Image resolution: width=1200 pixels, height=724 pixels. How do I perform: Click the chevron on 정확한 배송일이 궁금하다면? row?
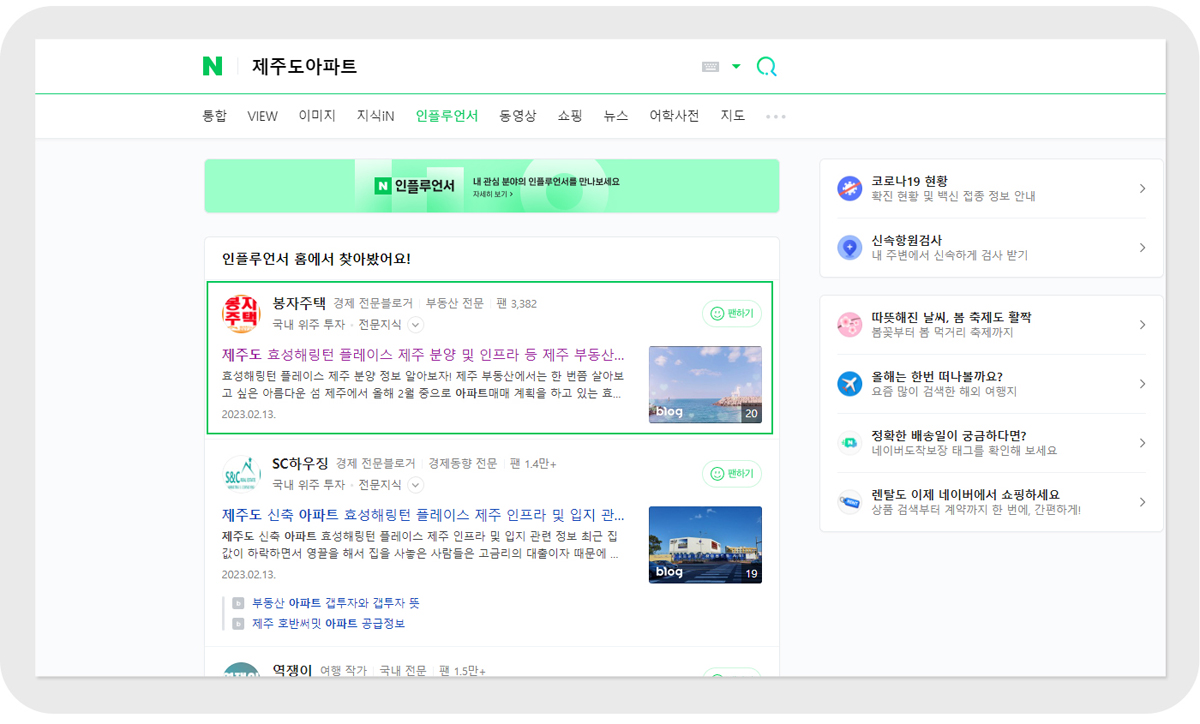(x=1143, y=443)
